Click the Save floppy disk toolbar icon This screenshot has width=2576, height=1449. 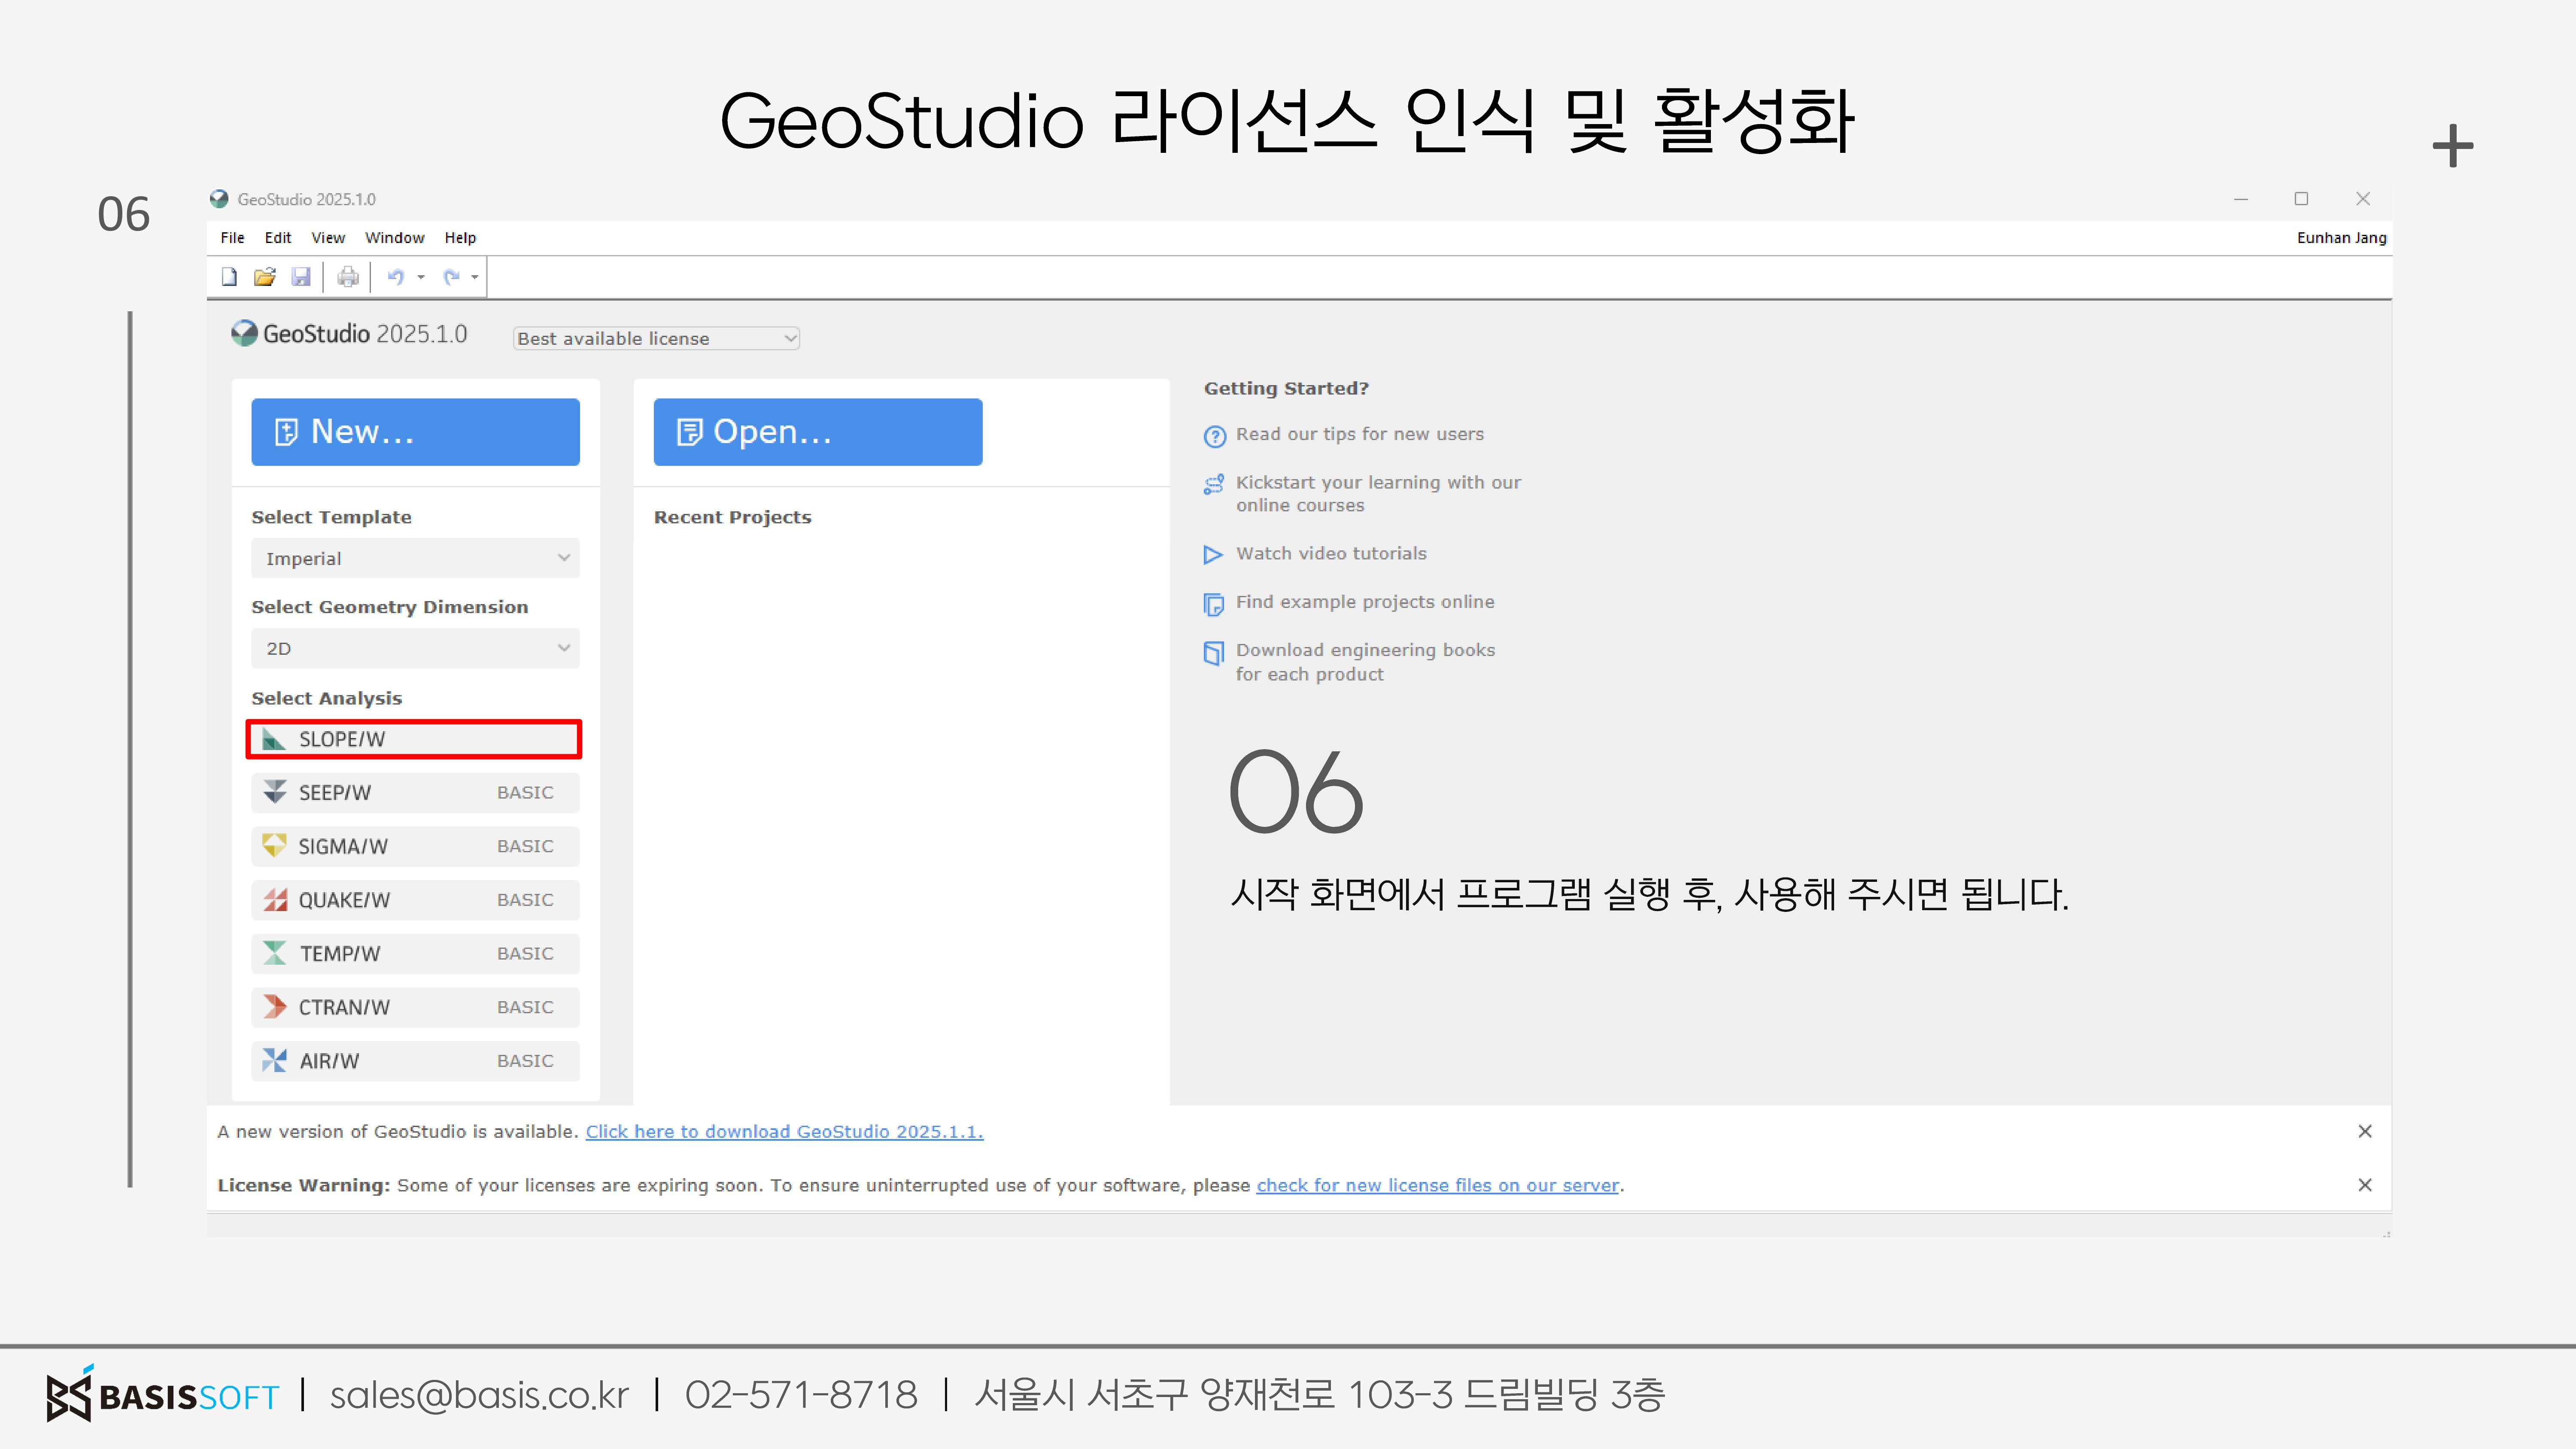301,277
